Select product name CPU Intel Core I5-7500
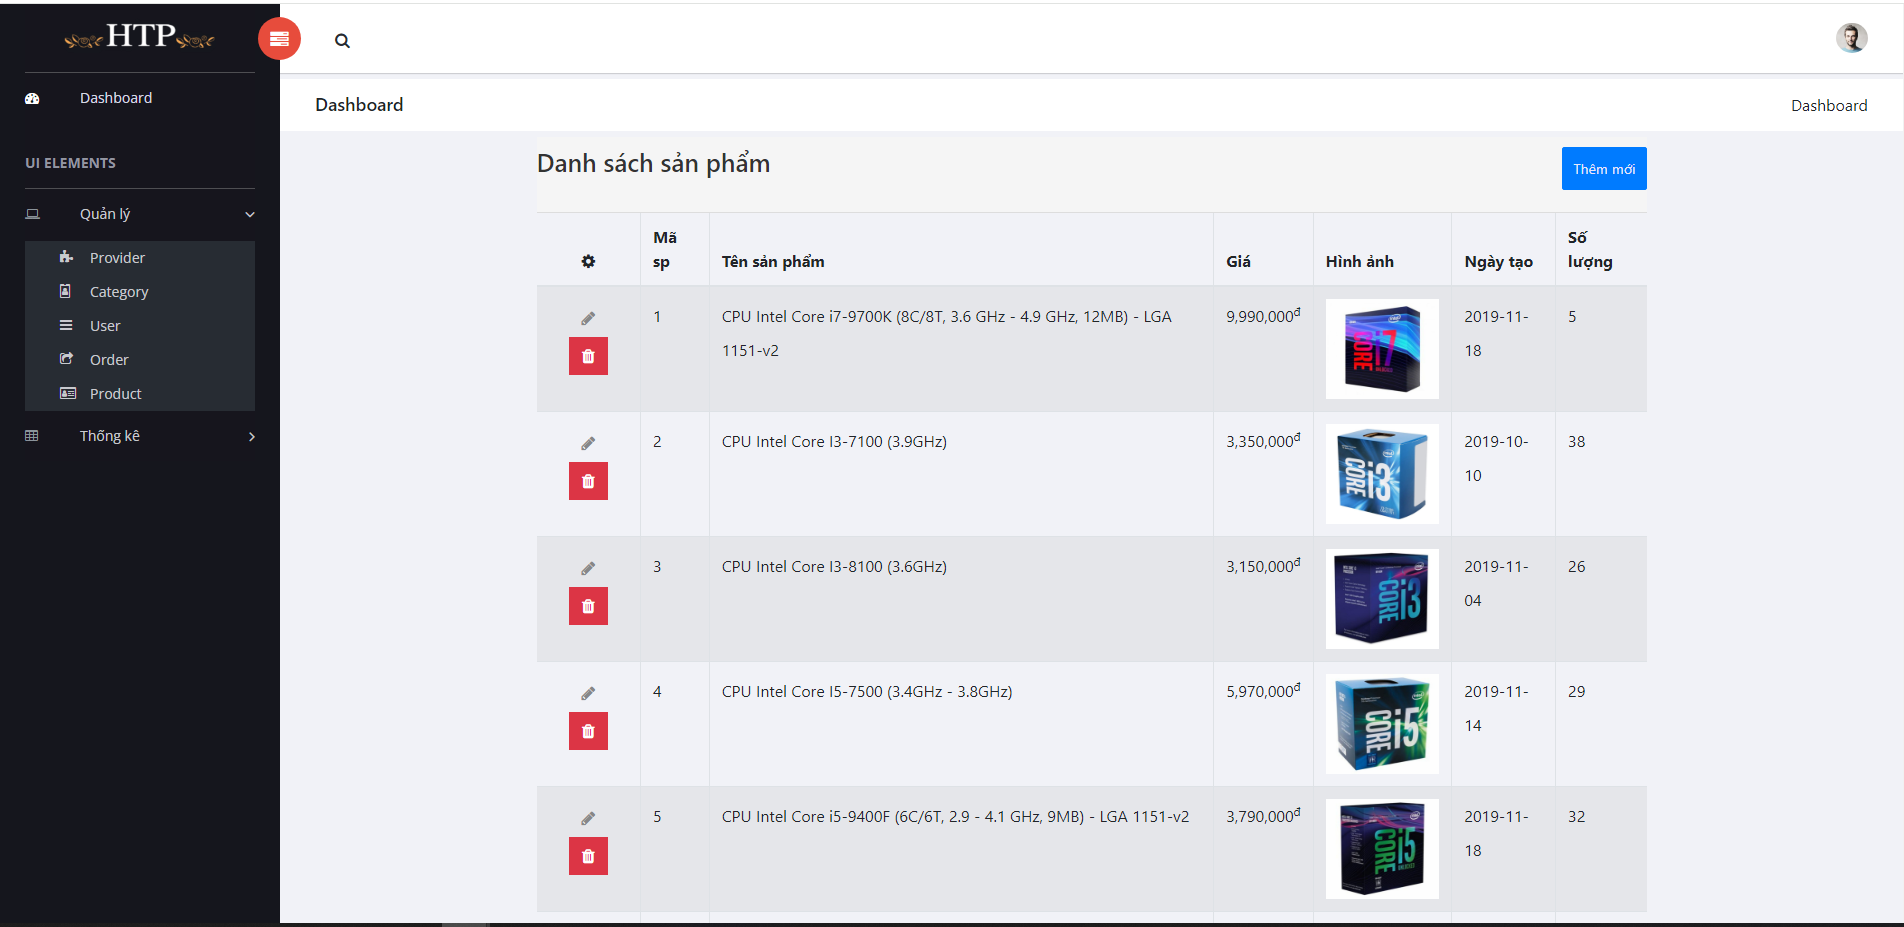The height and width of the screenshot is (927, 1904). (x=867, y=691)
